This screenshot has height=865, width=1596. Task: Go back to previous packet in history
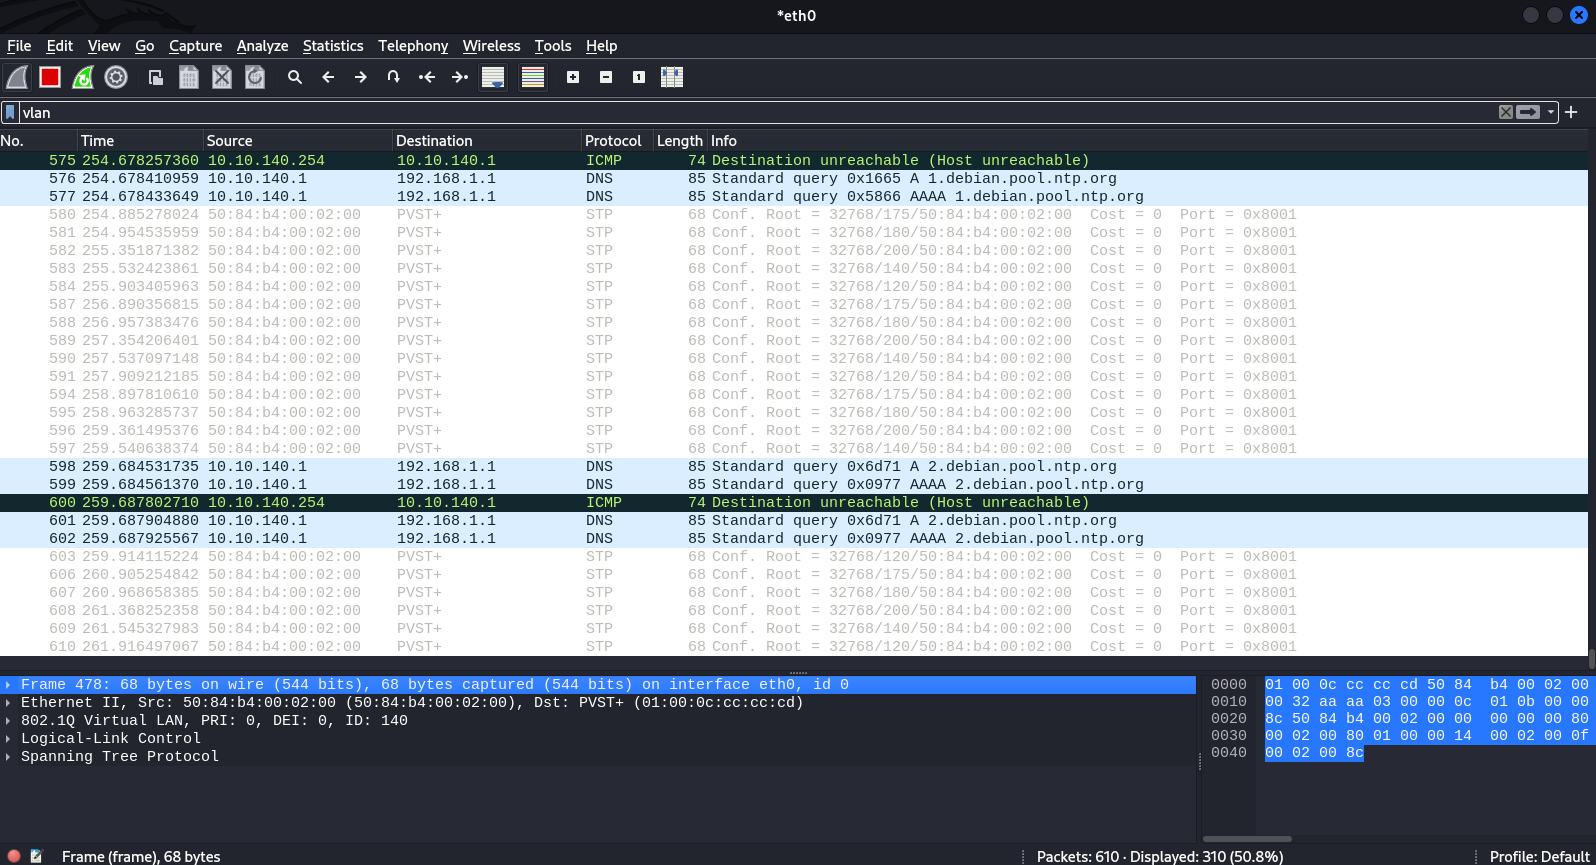tap(328, 77)
